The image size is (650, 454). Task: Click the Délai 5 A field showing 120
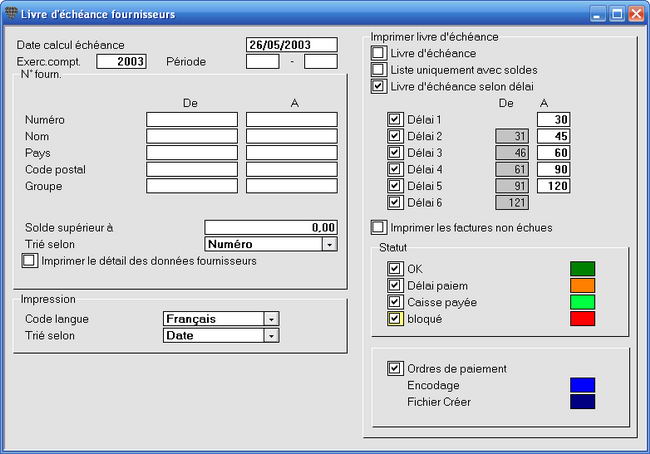pos(553,186)
